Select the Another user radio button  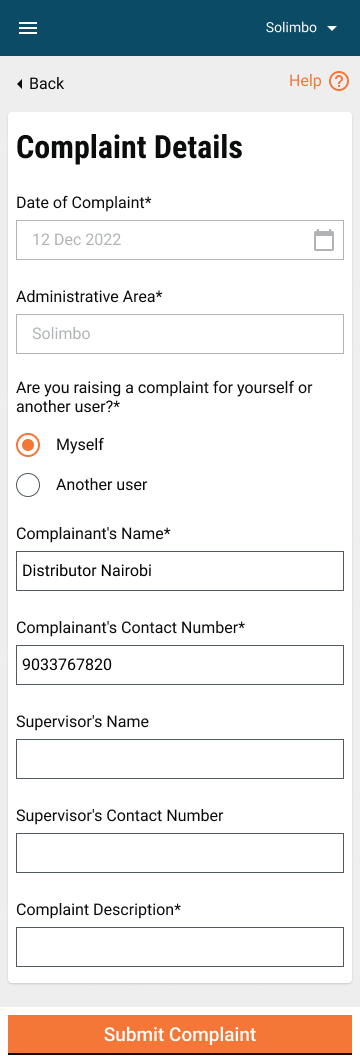pos(28,485)
